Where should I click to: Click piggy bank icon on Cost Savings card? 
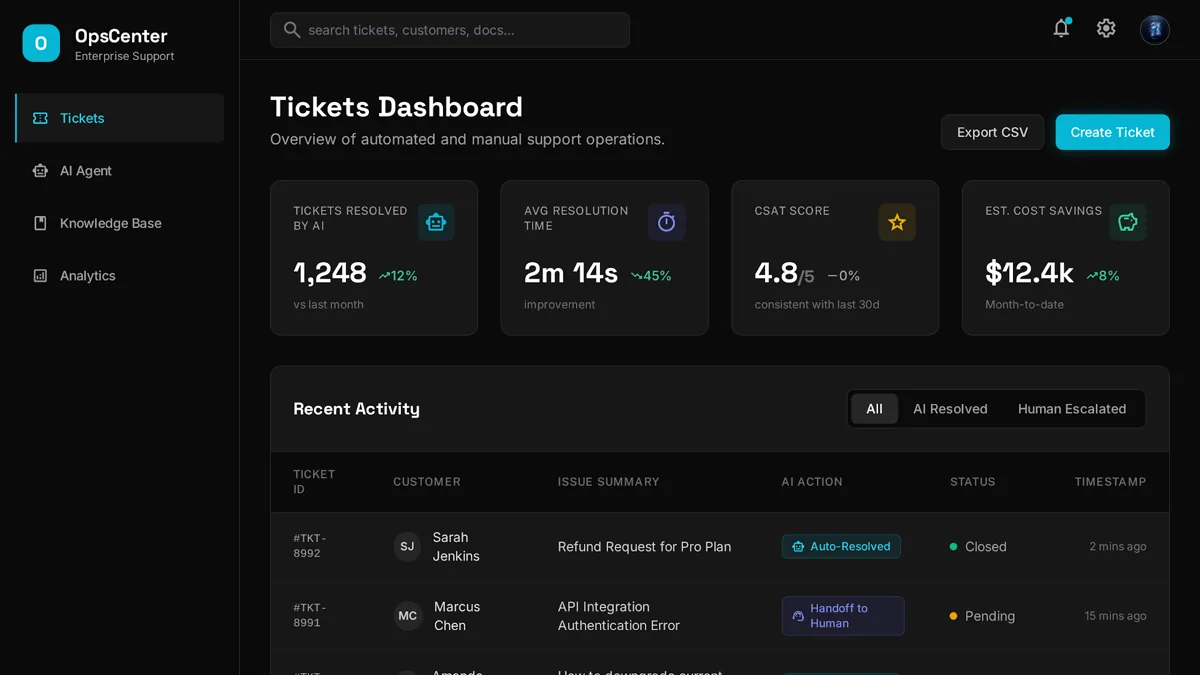(1128, 222)
